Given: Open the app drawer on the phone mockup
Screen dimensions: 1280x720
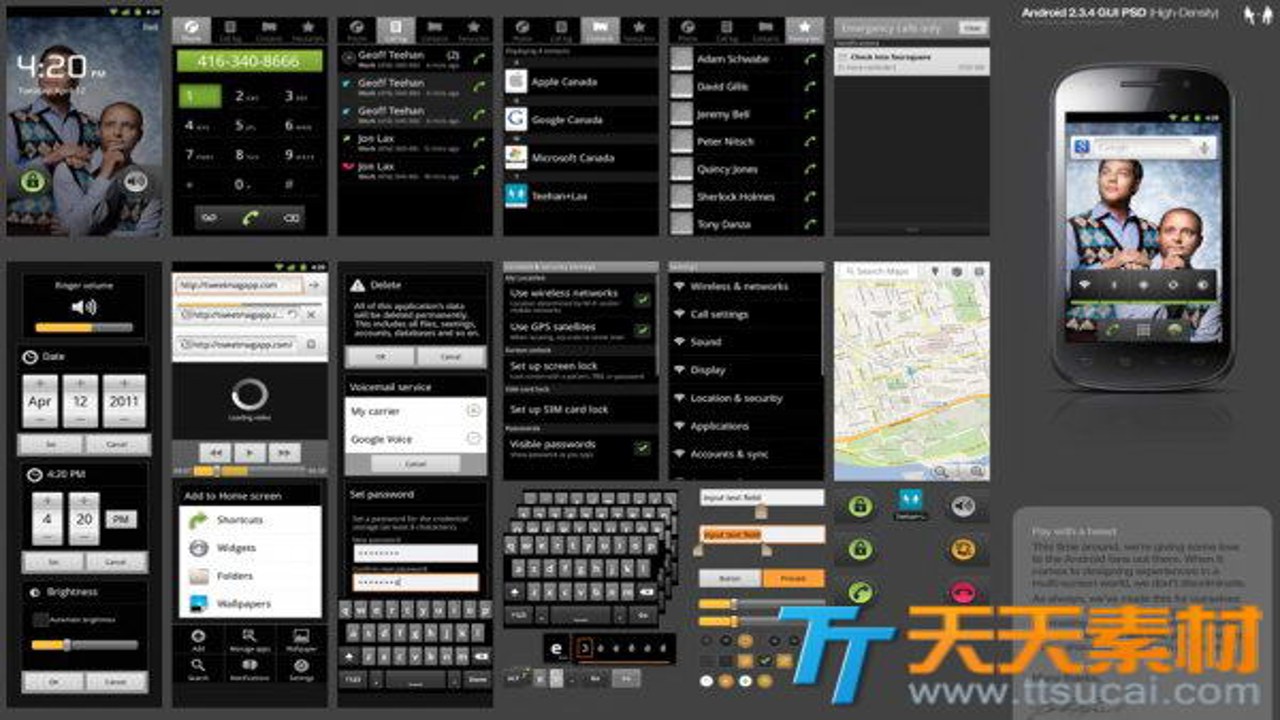Looking at the screenshot, I should click(x=1143, y=330).
